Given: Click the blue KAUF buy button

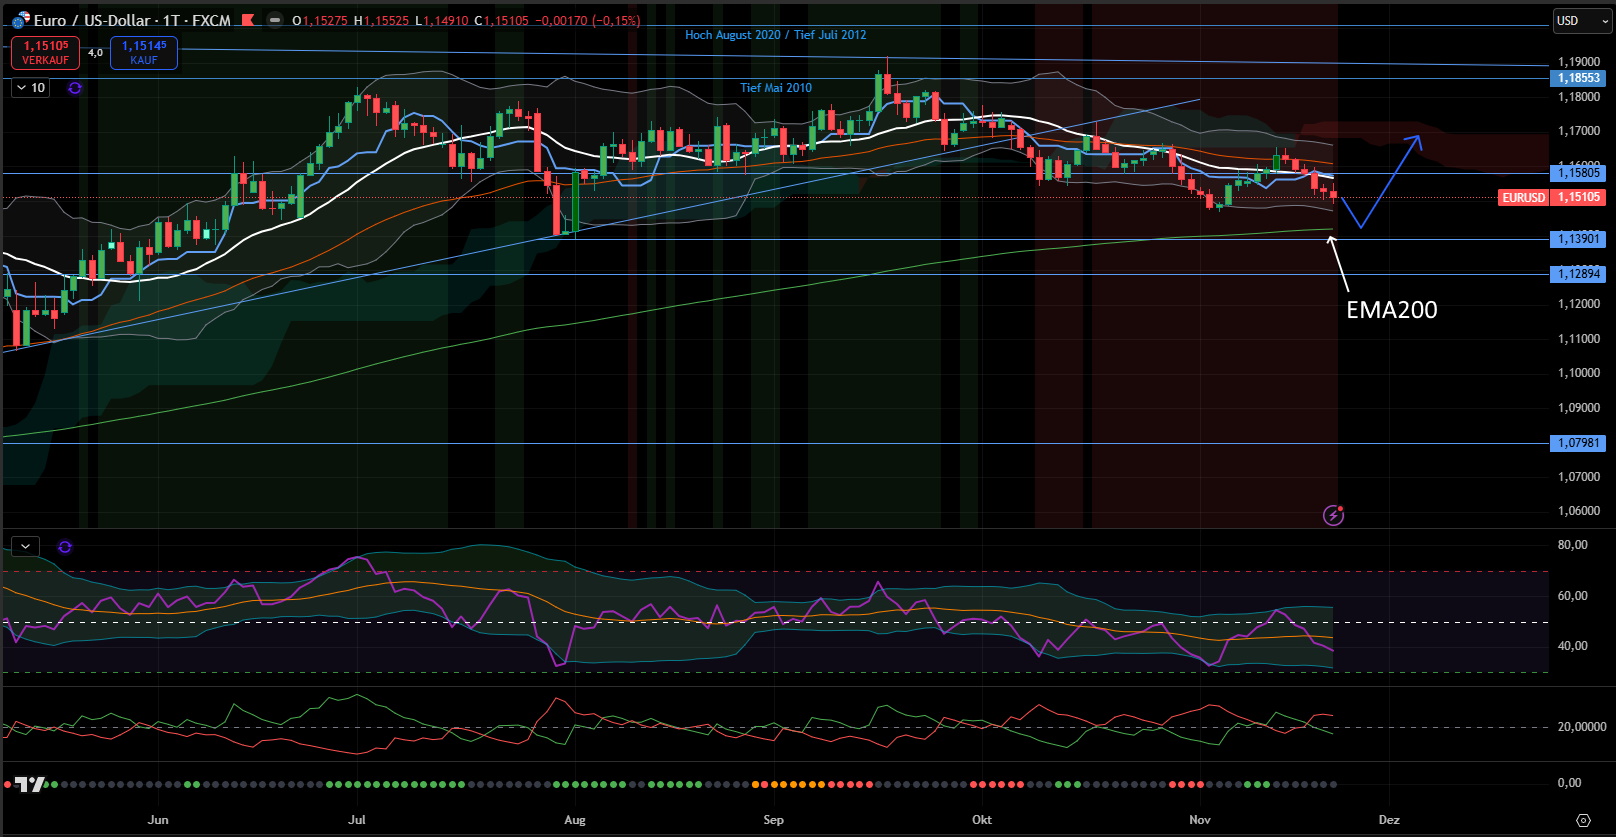Looking at the screenshot, I should point(144,53).
